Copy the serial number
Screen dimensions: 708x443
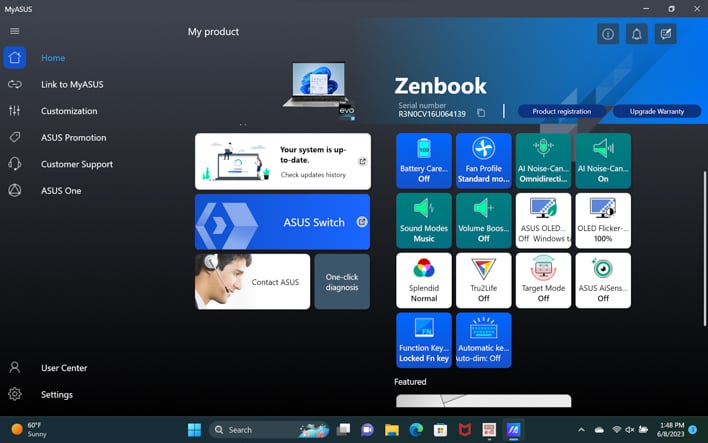[x=481, y=113]
